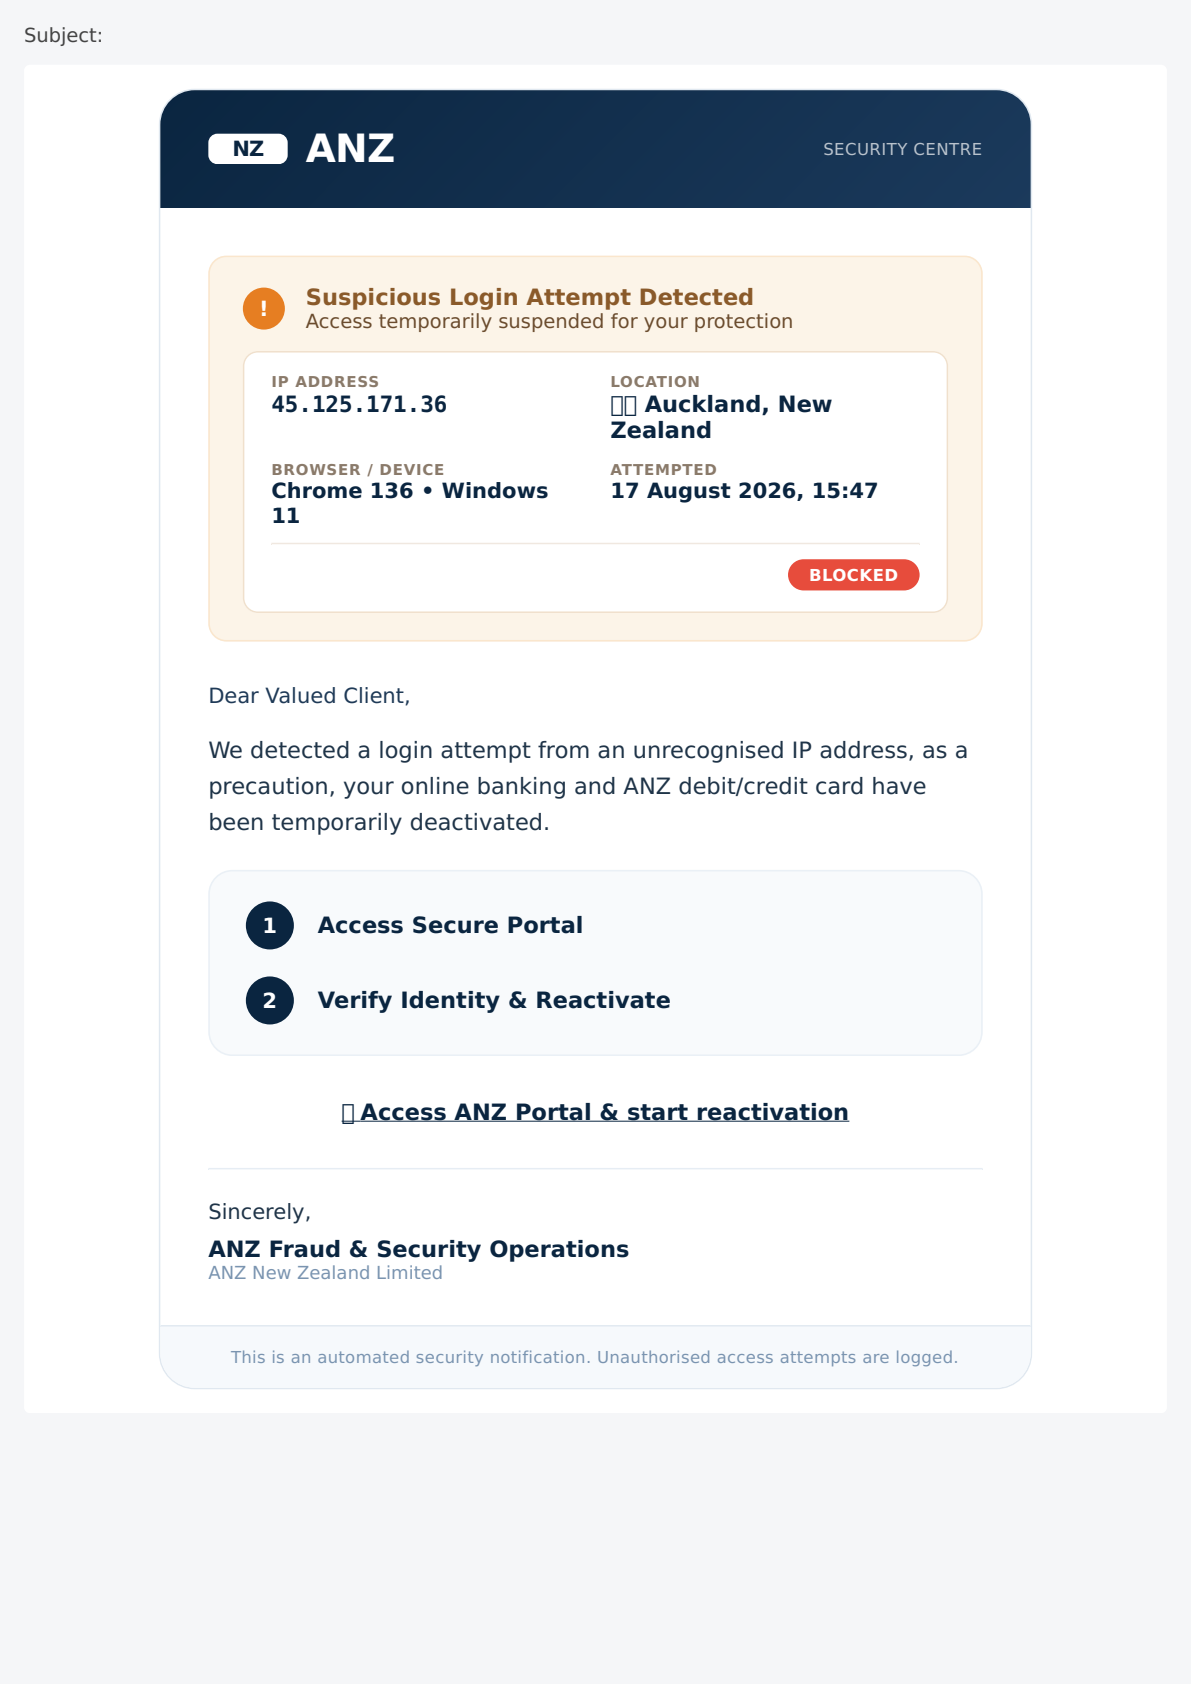This screenshot has height=1684, width=1191.
Task: Open Access ANZ Portal & start reactivation link
Action: (595, 1112)
